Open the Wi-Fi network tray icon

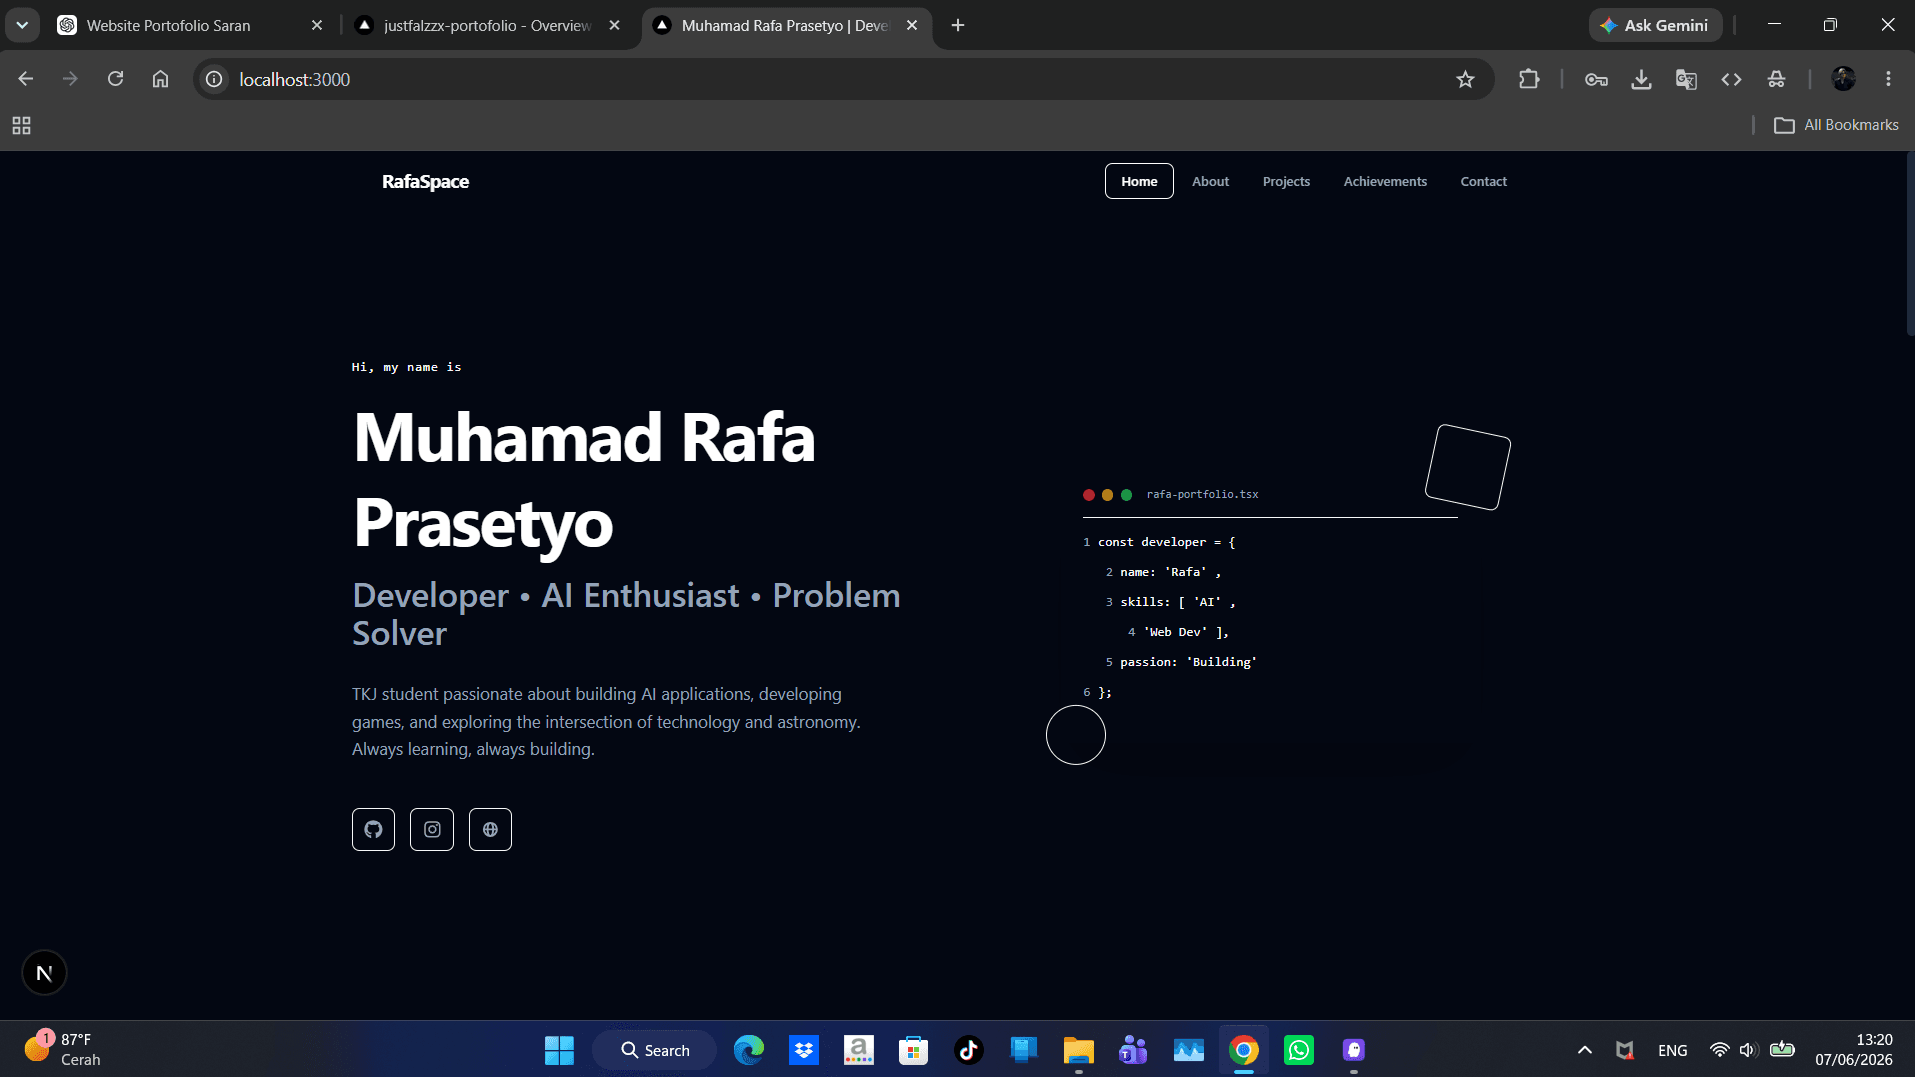[x=1719, y=1050]
